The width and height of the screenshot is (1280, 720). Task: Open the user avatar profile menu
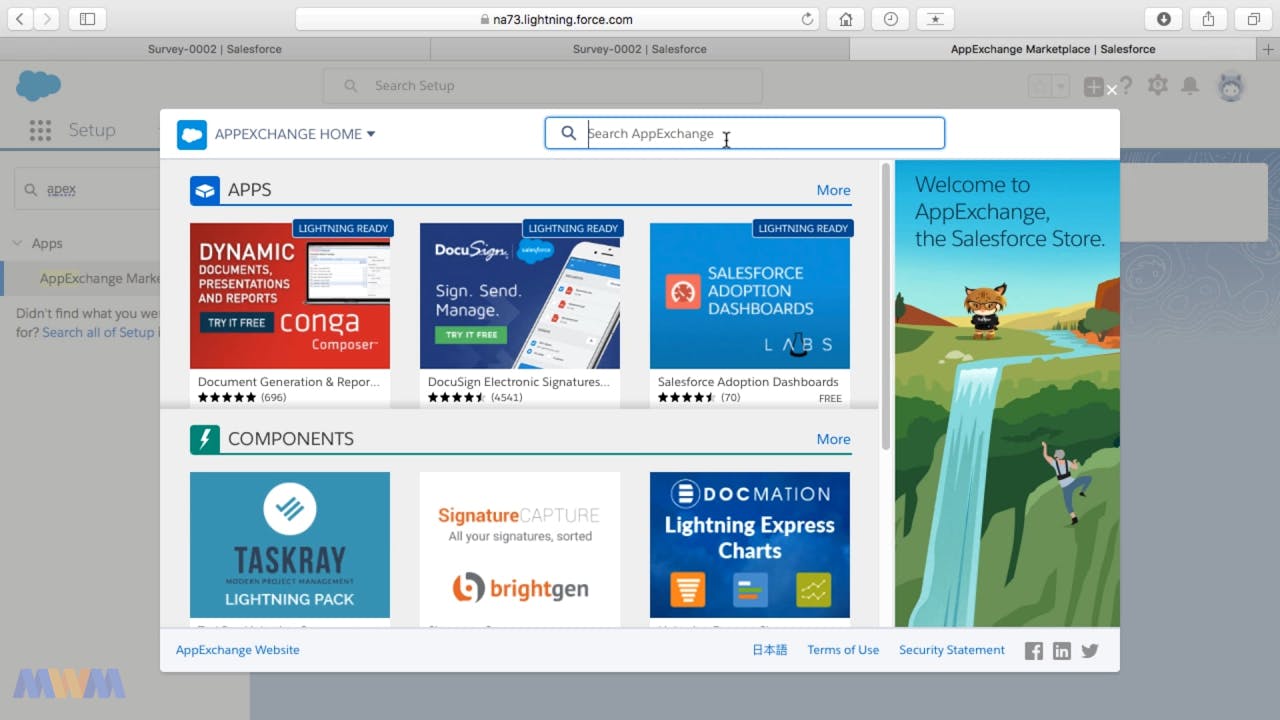tap(1231, 86)
